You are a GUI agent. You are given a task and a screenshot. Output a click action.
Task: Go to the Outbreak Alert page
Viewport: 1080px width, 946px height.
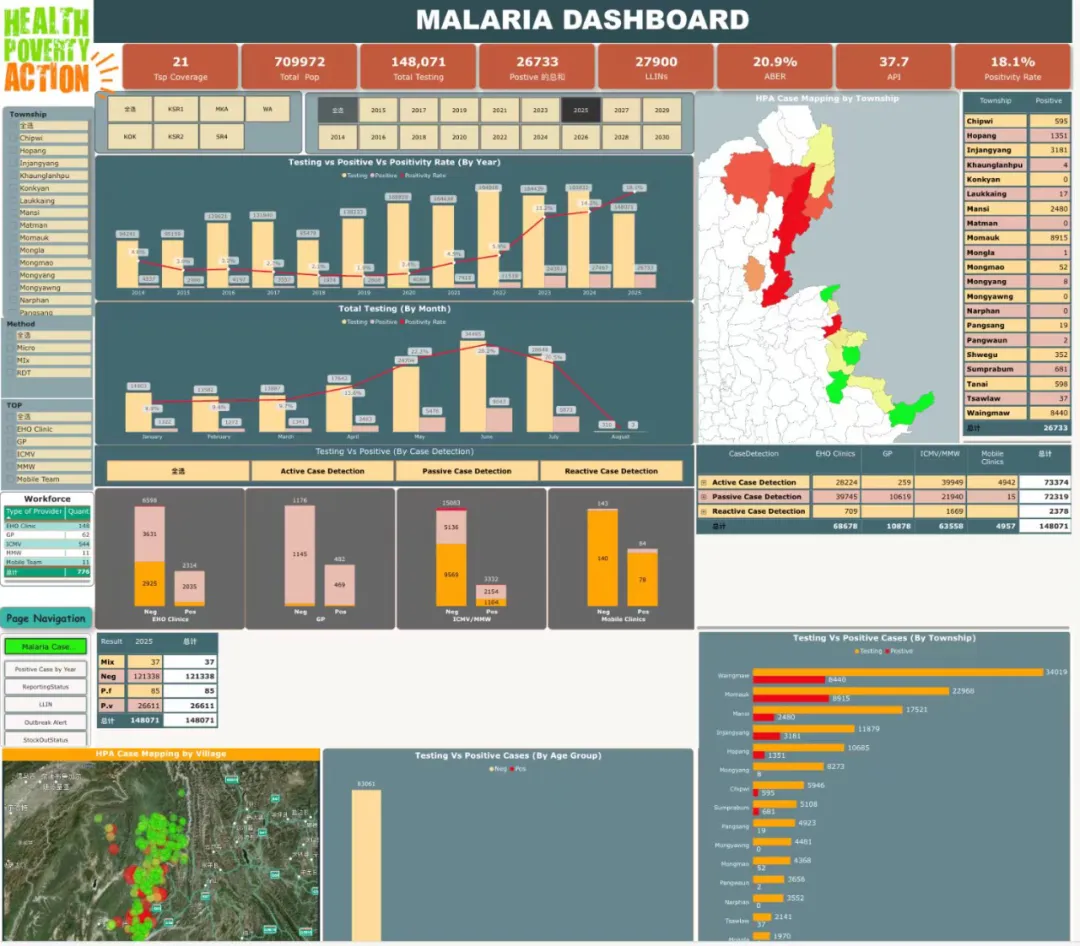pyautogui.click(x=45, y=722)
